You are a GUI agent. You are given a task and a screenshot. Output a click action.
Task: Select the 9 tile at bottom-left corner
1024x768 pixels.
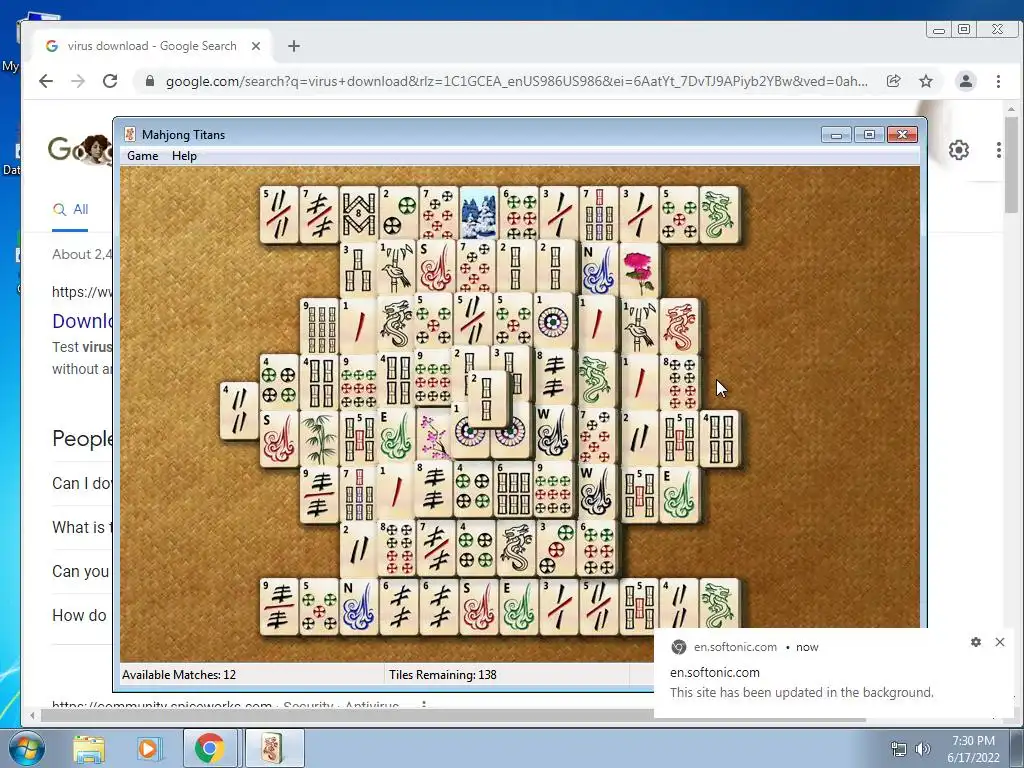[279, 606]
